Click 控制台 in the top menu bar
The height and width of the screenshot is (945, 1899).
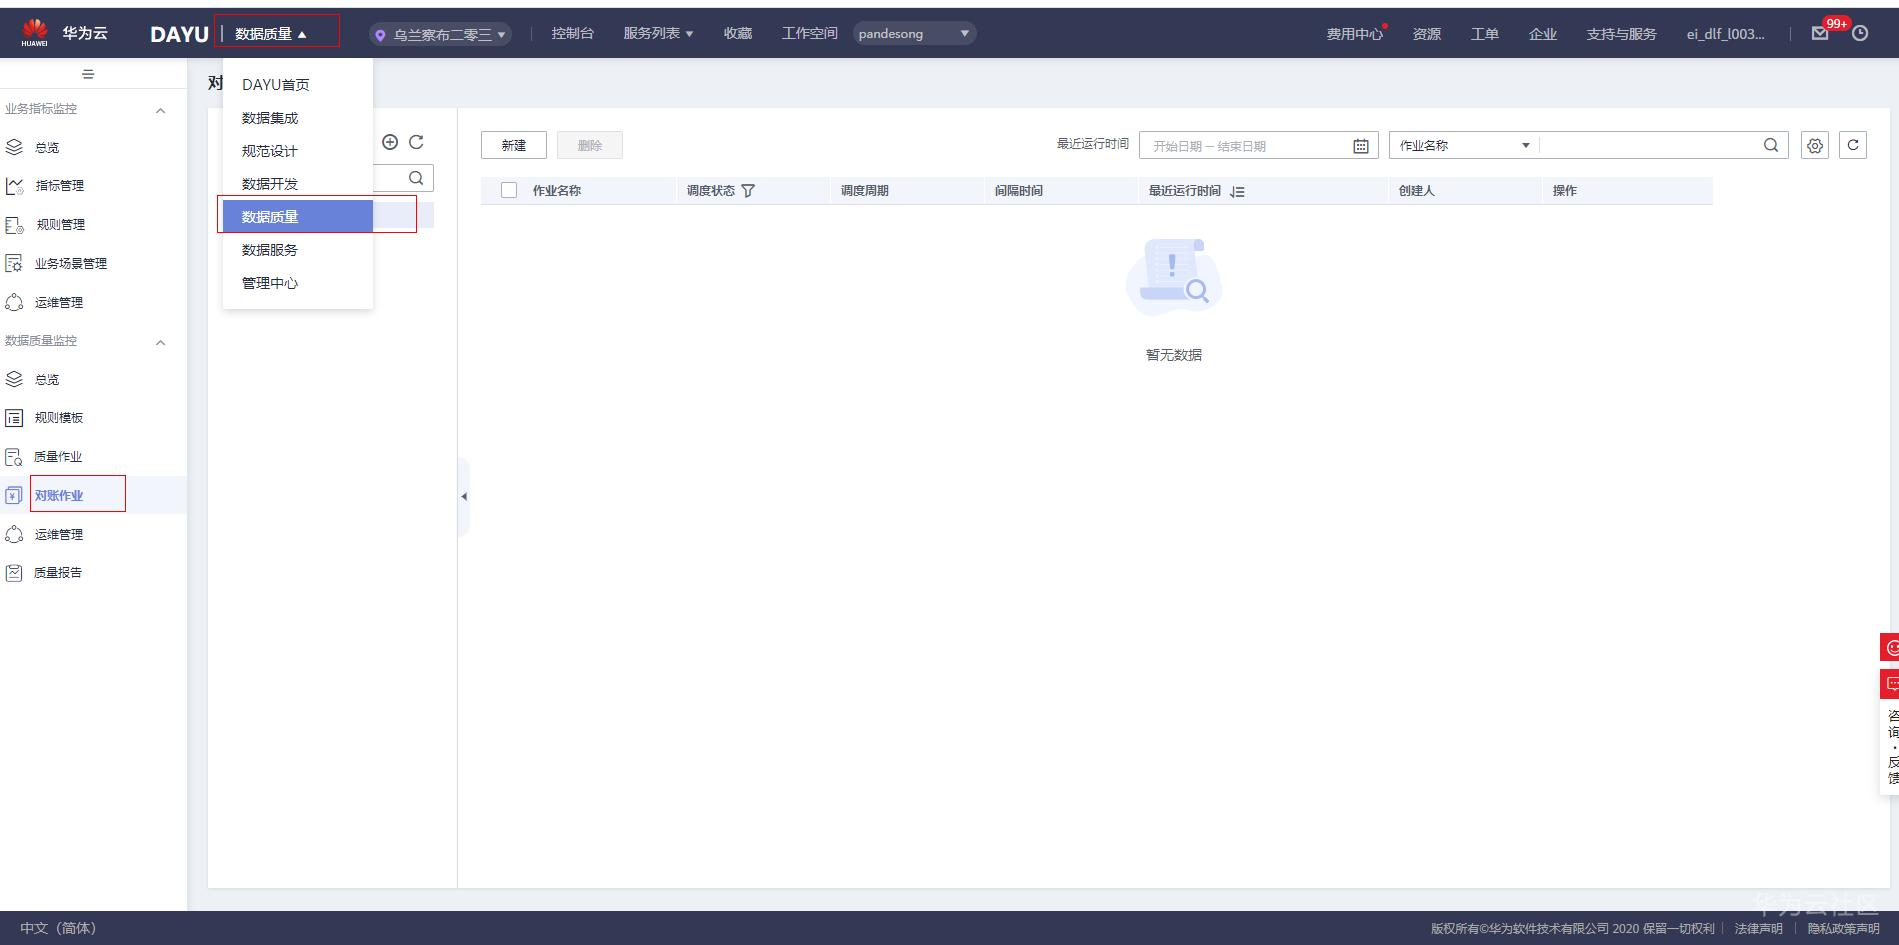[x=572, y=32]
